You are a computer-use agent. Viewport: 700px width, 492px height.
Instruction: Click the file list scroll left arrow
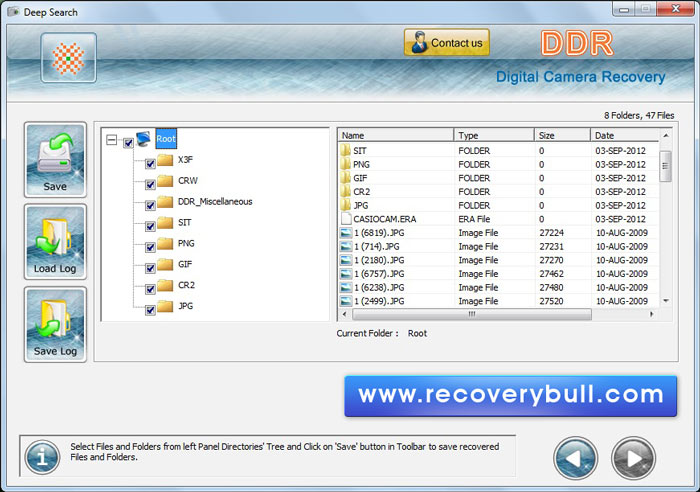[344, 314]
